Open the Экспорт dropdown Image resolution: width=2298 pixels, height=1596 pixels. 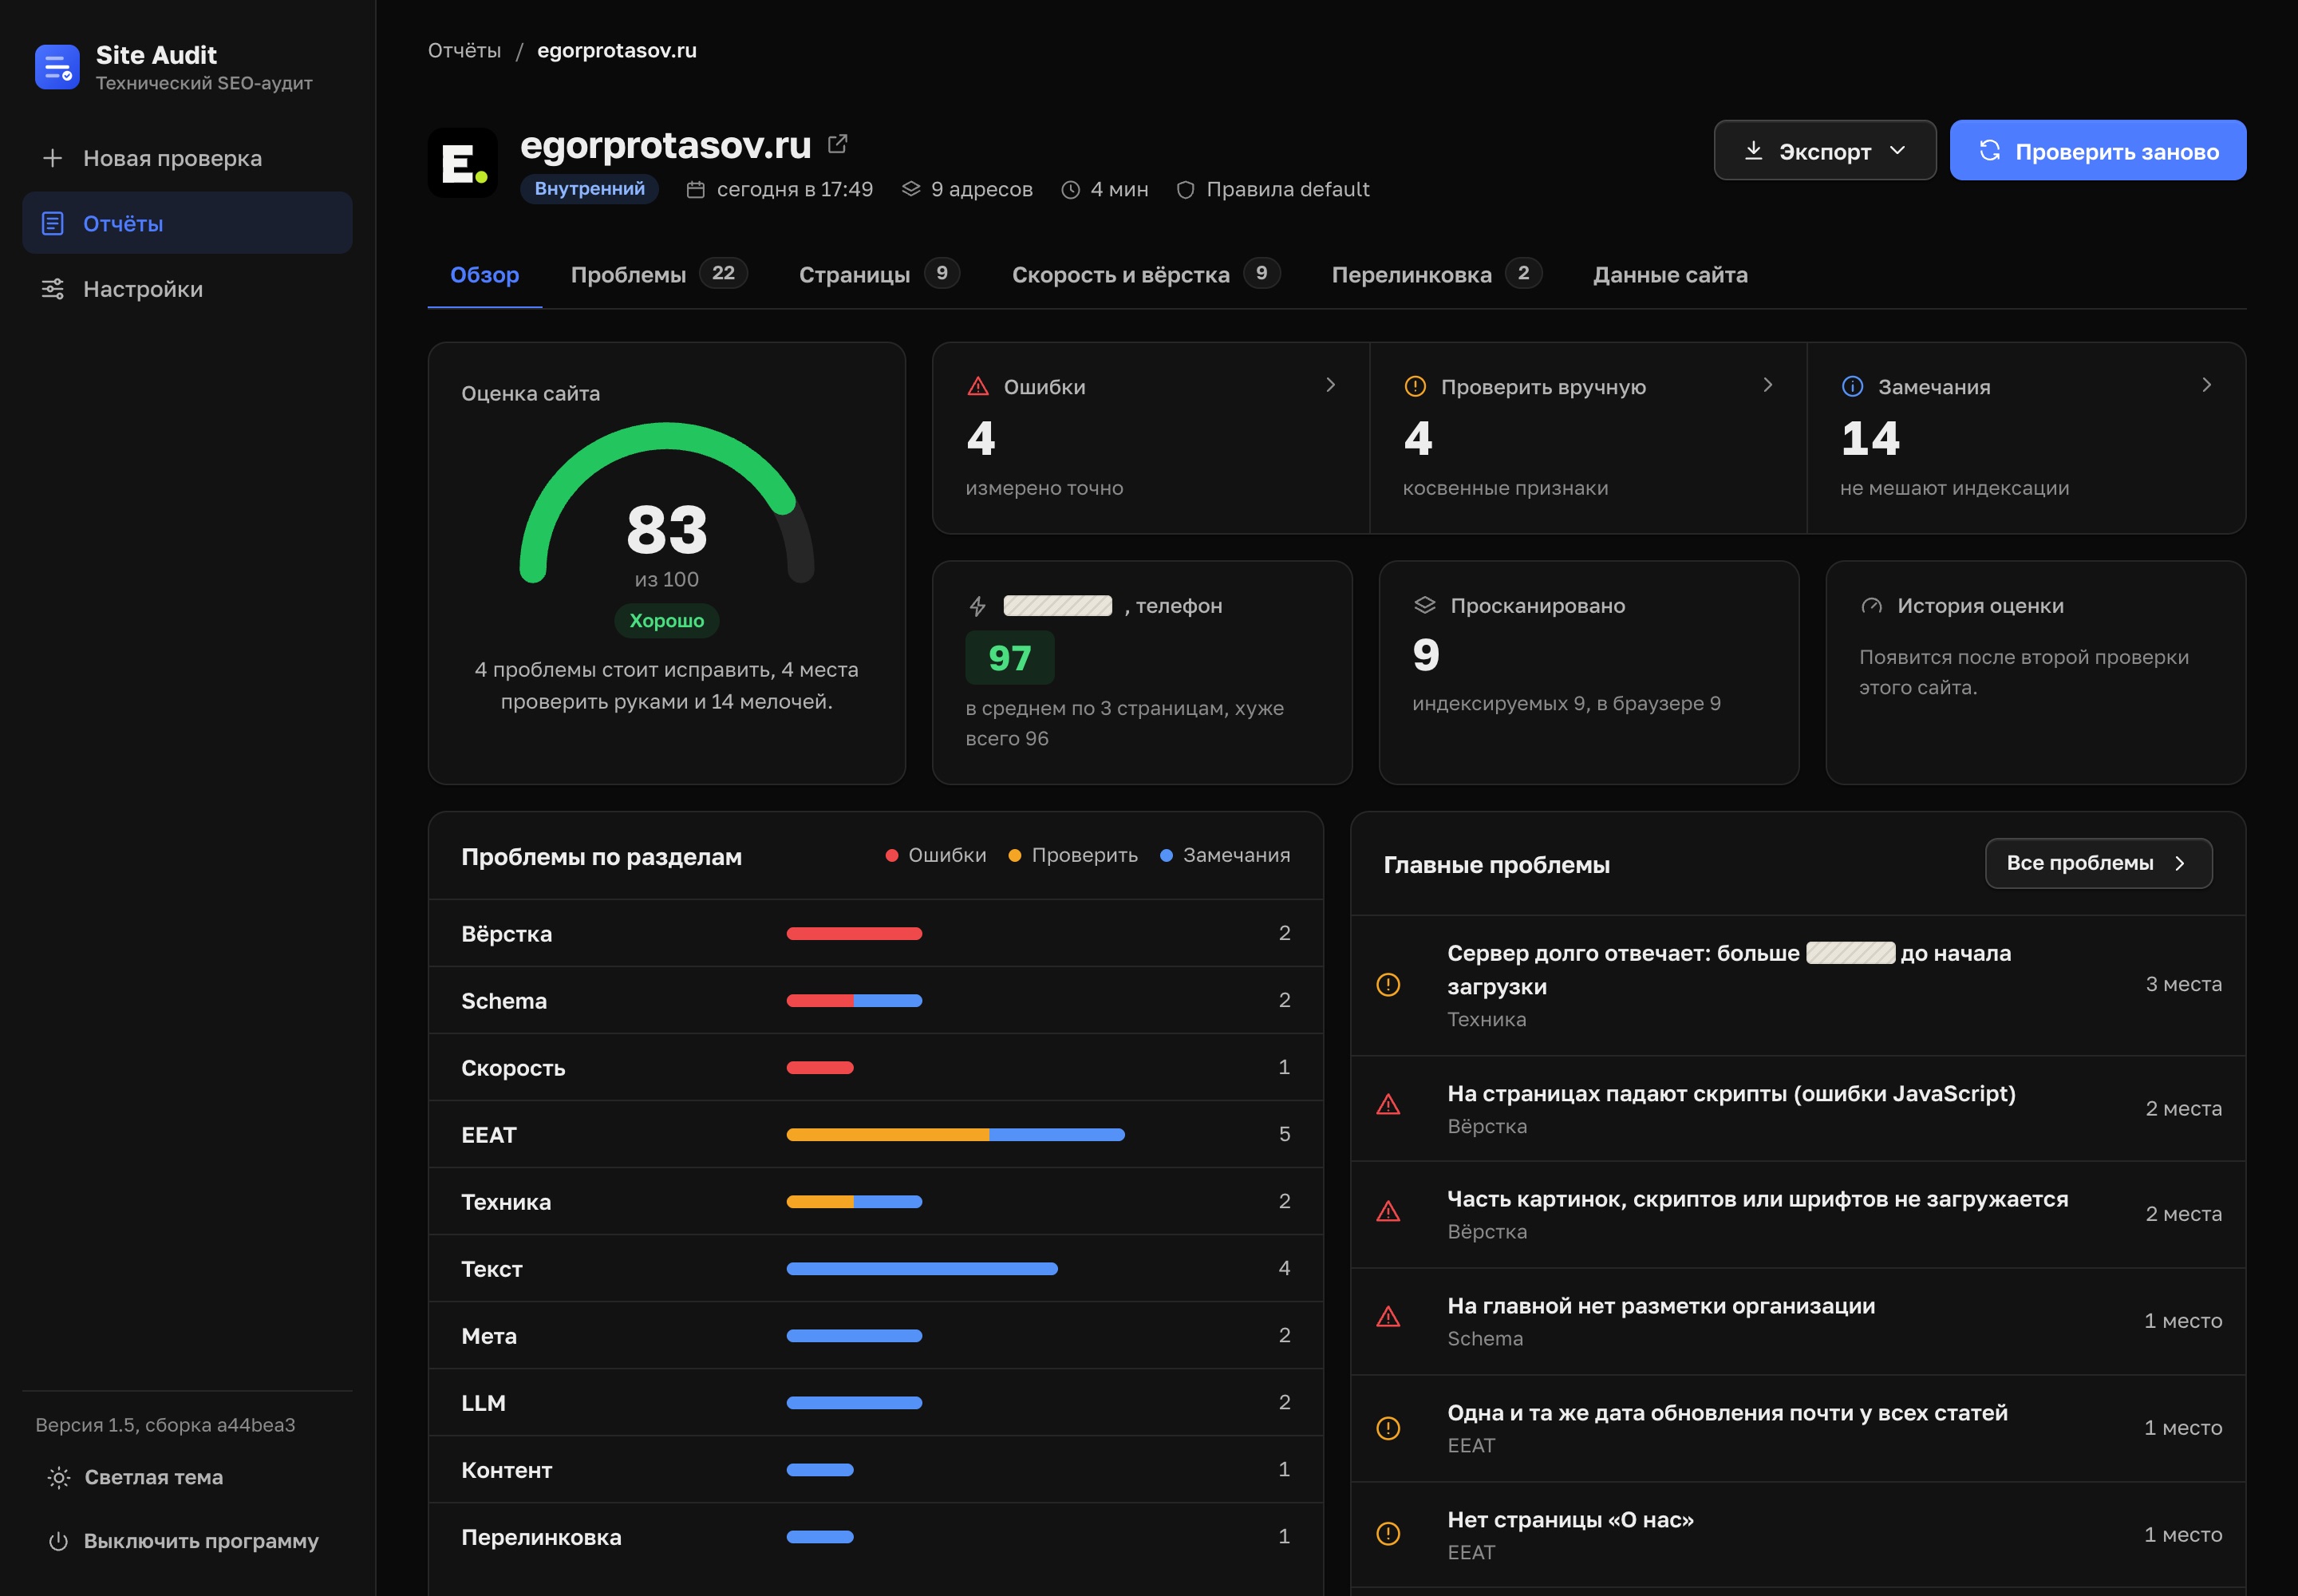point(1825,151)
